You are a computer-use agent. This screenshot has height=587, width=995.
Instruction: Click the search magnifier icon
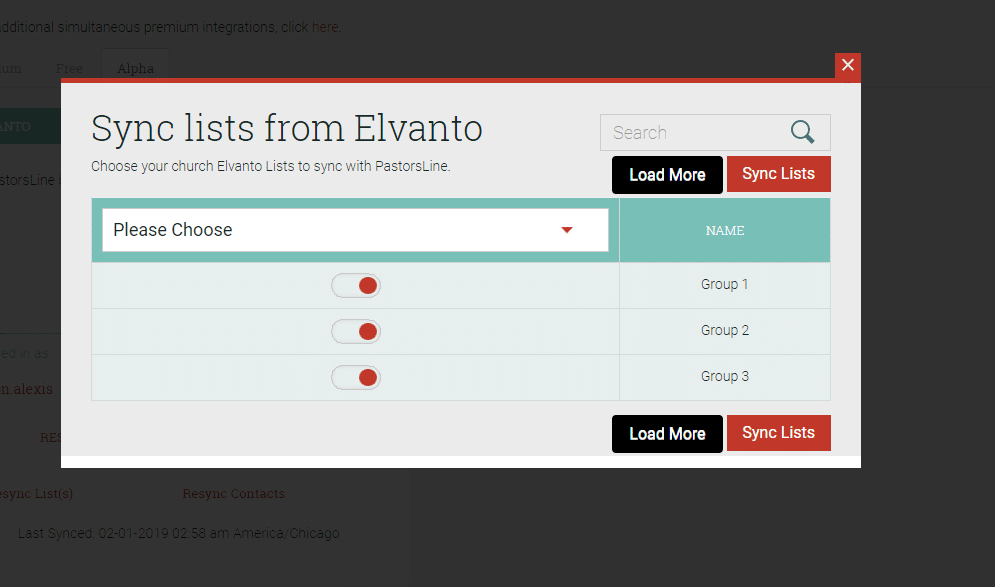point(803,132)
